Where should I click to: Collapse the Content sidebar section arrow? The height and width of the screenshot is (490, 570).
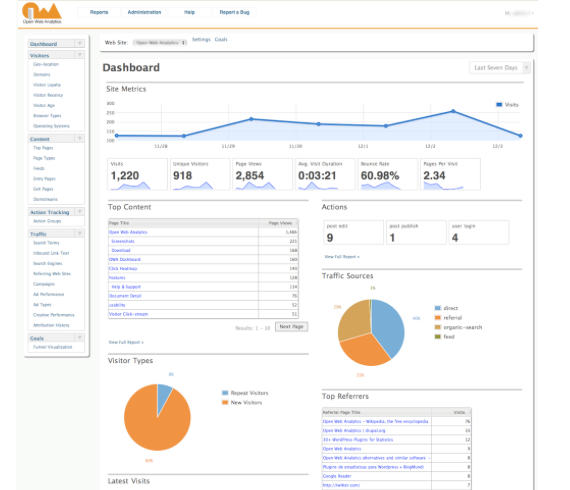click(x=80, y=138)
